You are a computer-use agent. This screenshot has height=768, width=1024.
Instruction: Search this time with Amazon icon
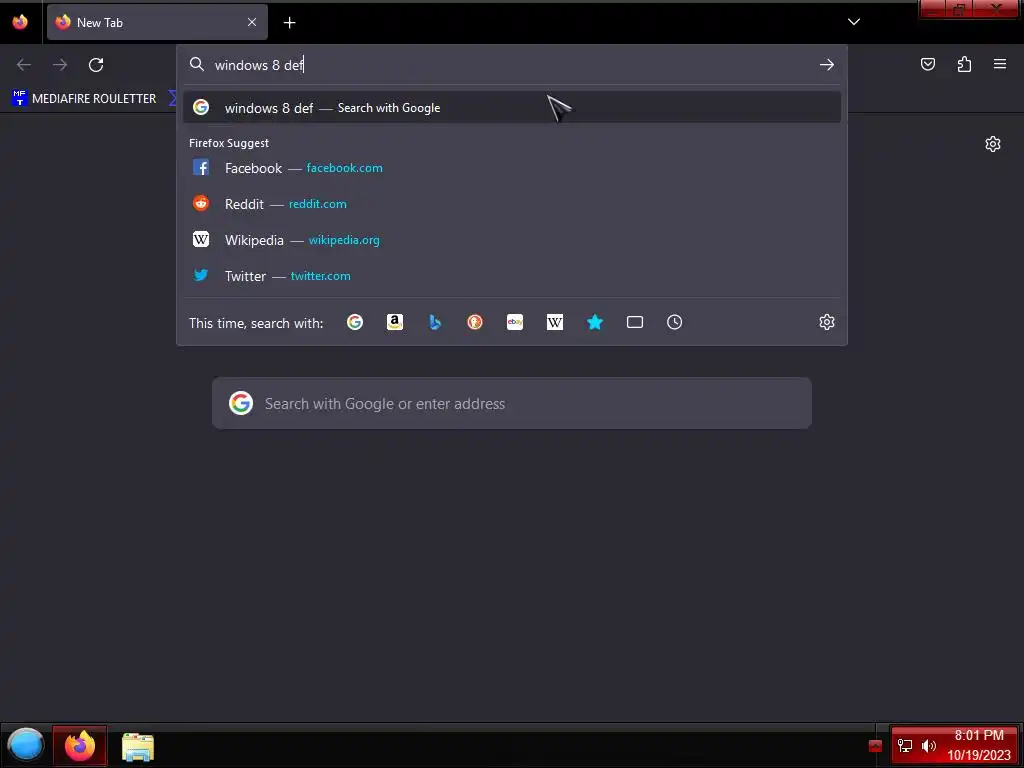(394, 322)
